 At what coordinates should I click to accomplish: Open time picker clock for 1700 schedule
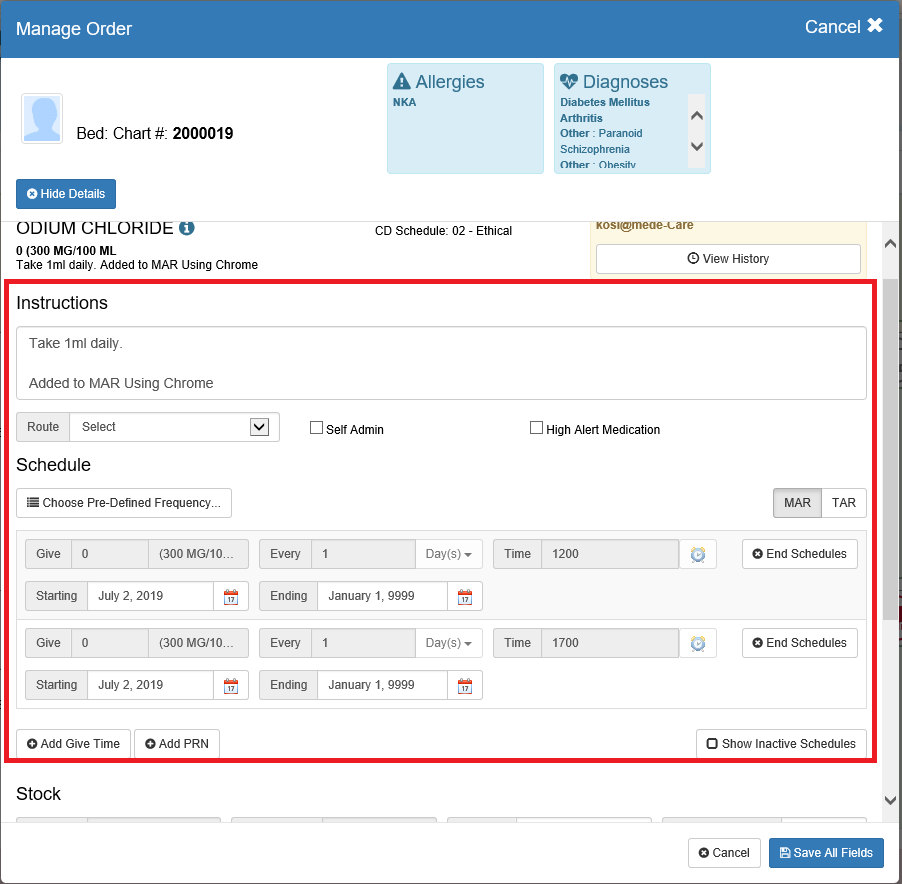[698, 643]
